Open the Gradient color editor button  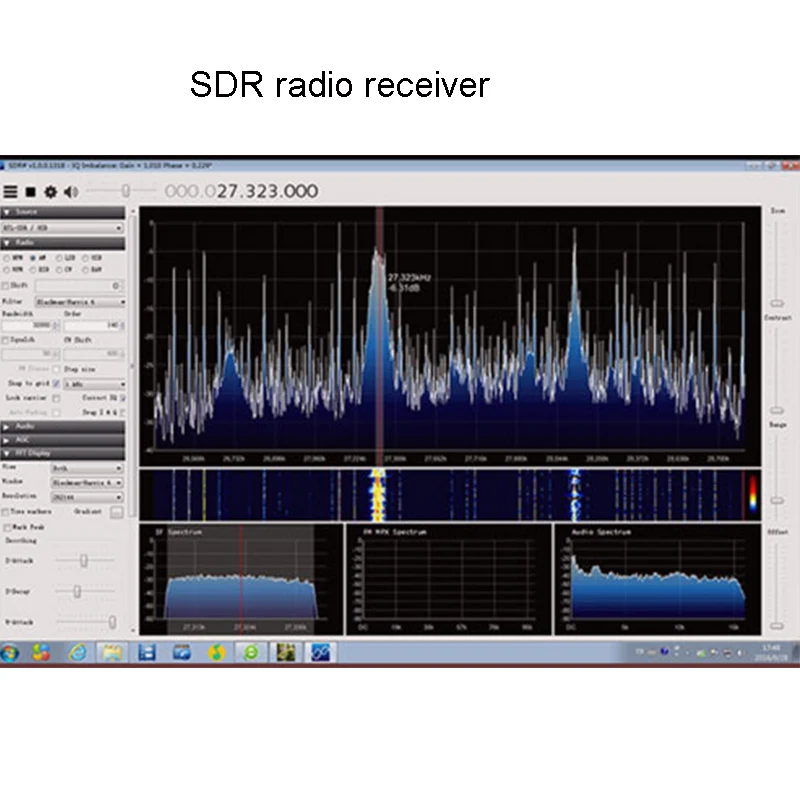[117, 512]
